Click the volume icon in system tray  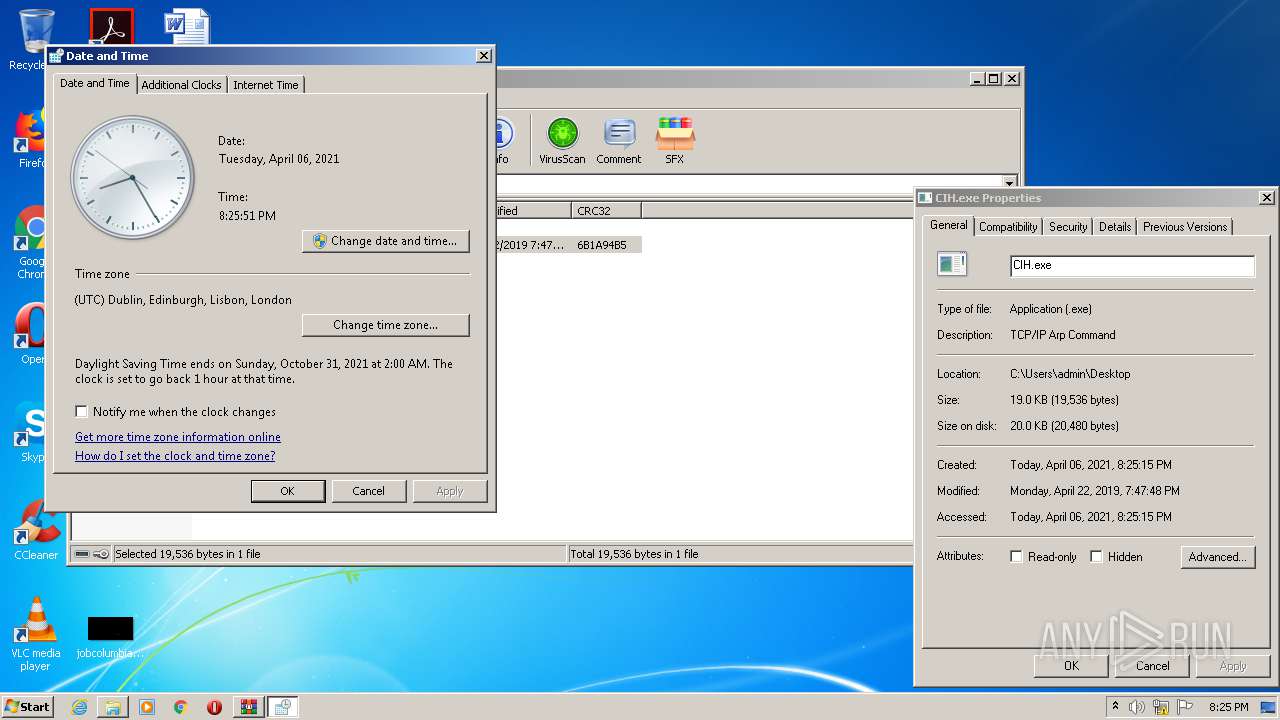(x=1137, y=707)
